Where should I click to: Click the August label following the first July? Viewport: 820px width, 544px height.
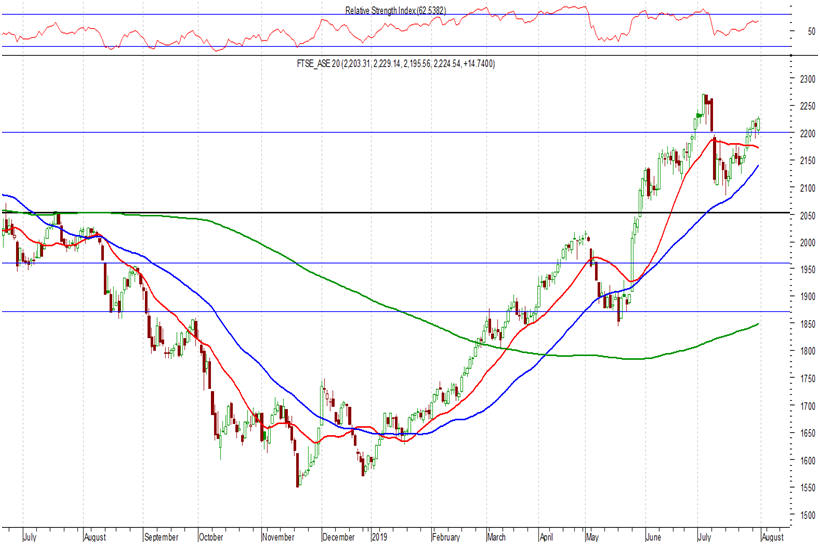pos(95,537)
